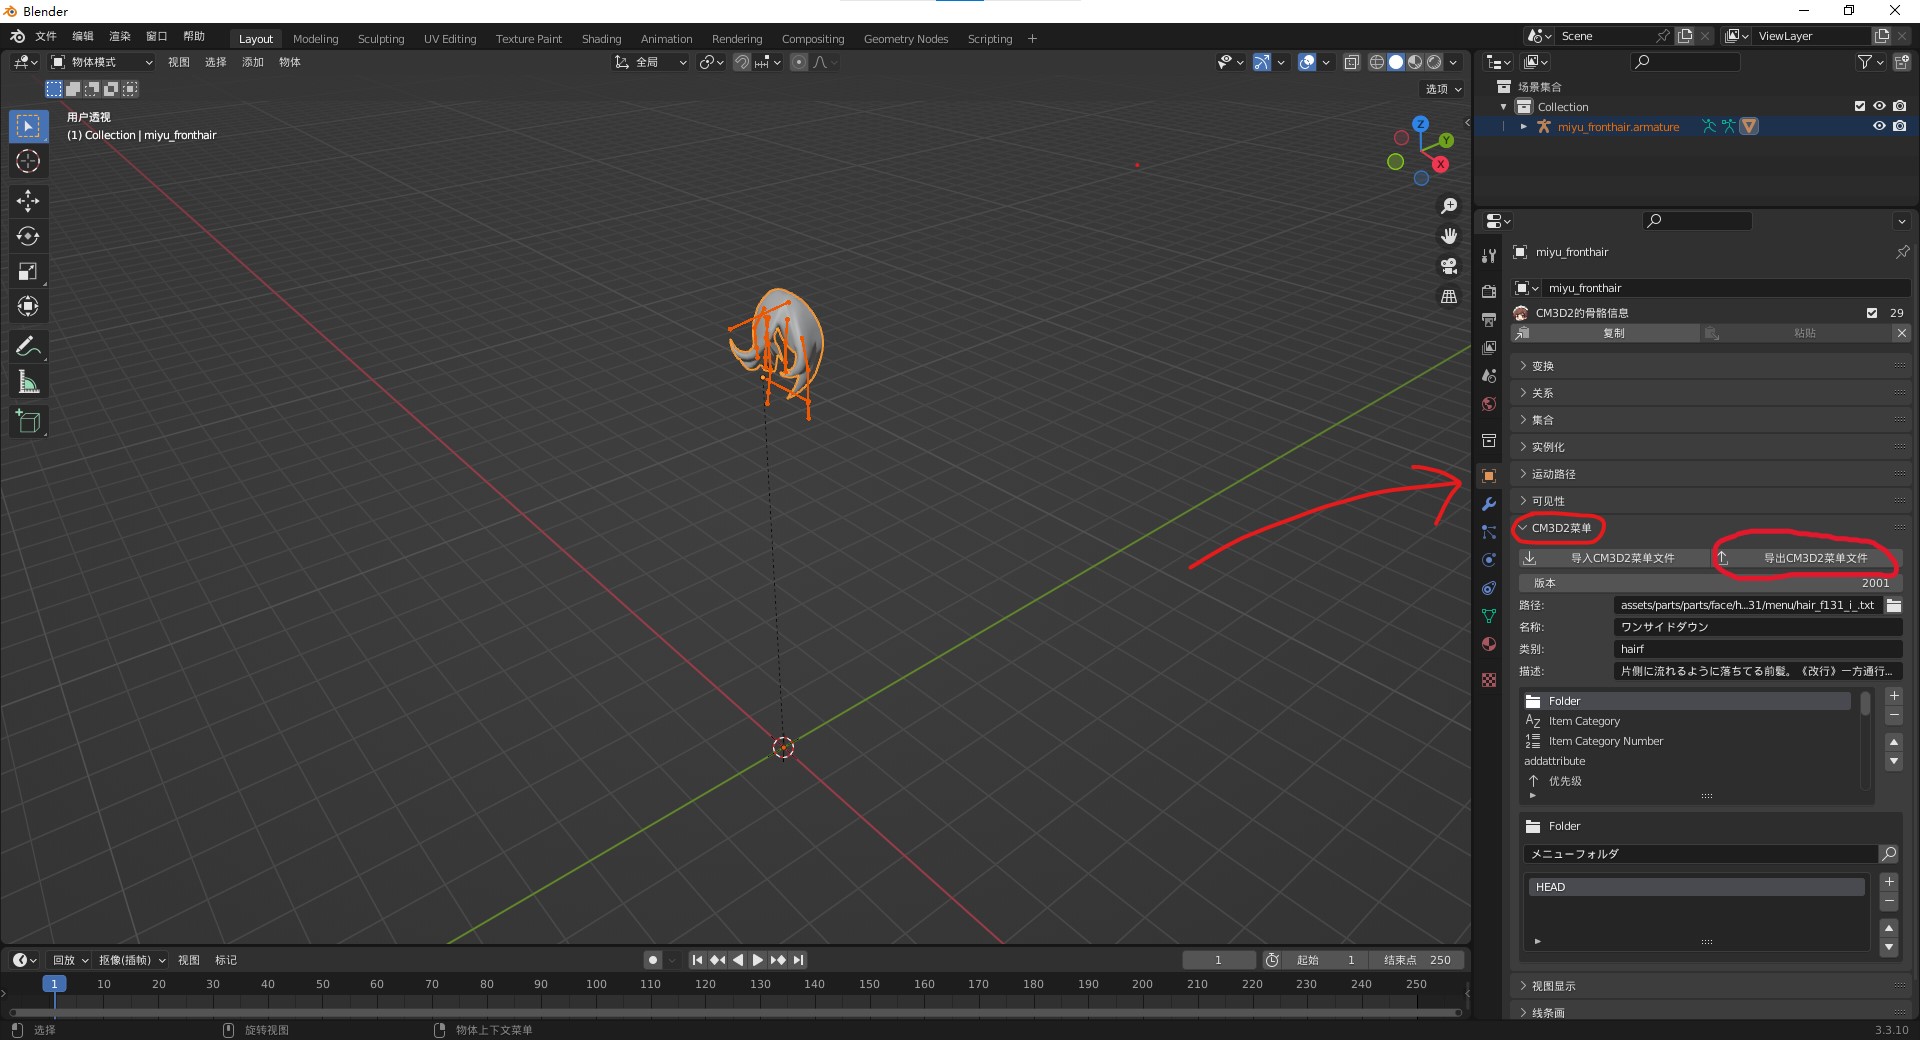The width and height of the screenshot is (1920, 1040).
Task: Open the Texture properties checker tab
Action: (x=1489, y=680)
